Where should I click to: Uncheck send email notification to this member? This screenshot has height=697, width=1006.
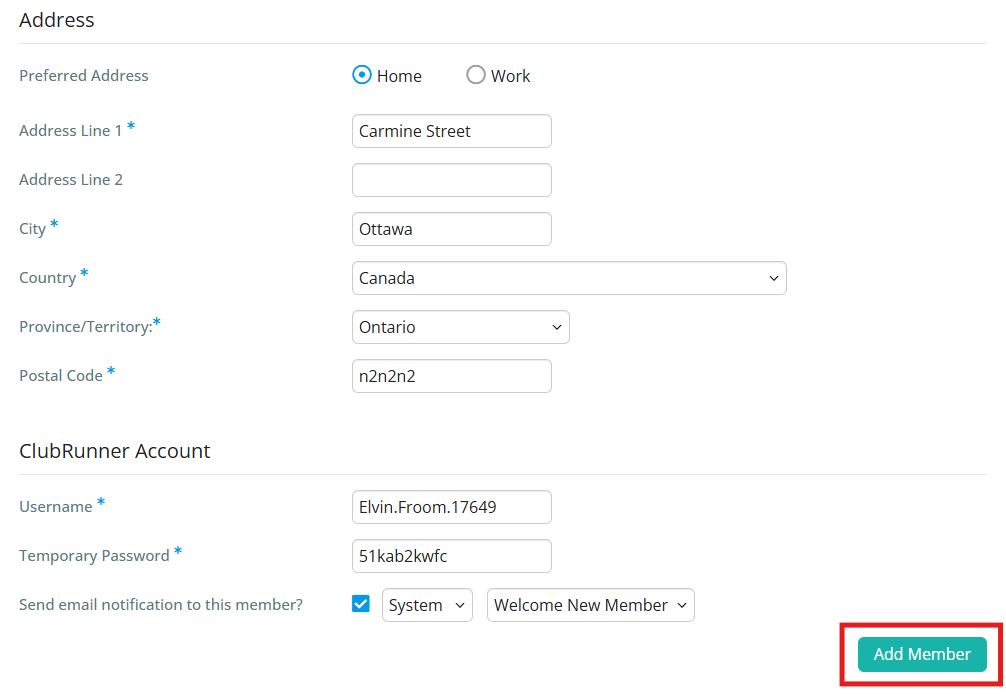(x=360, y=604)
